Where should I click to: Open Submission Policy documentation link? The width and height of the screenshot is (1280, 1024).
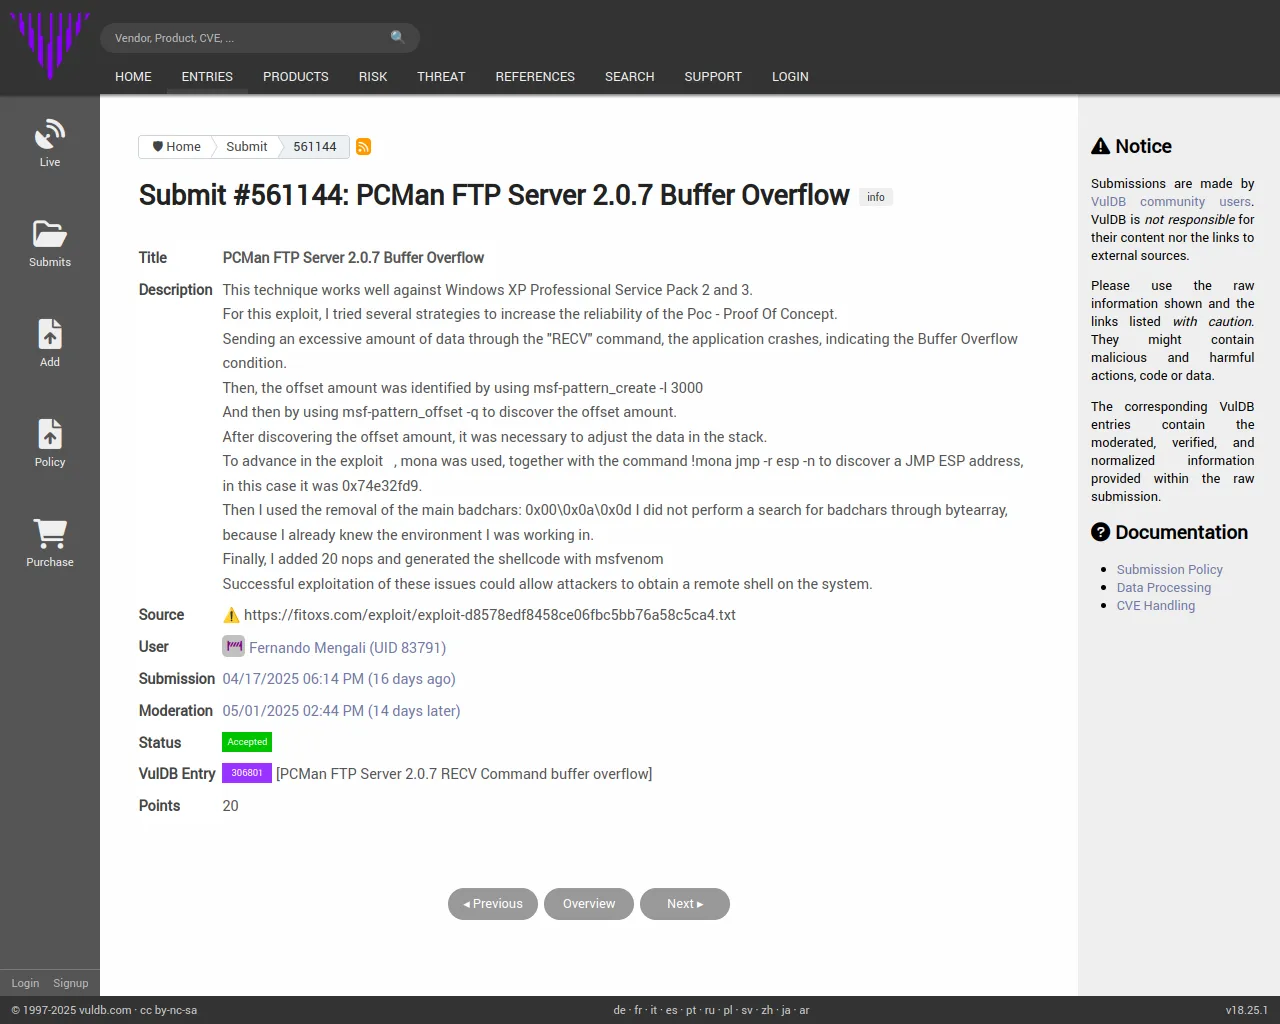coord(1170,570)
